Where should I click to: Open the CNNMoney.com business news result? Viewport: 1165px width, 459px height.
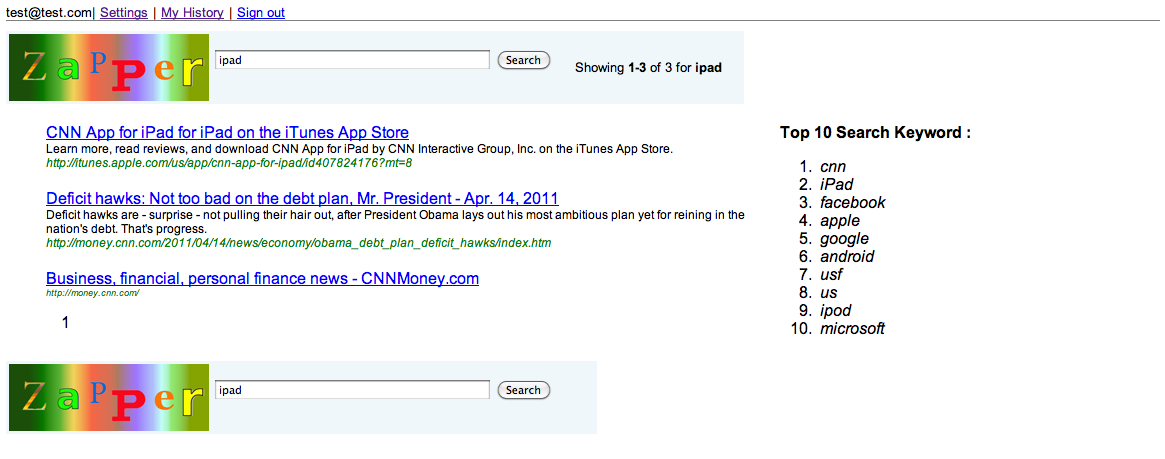click(262, 279)
